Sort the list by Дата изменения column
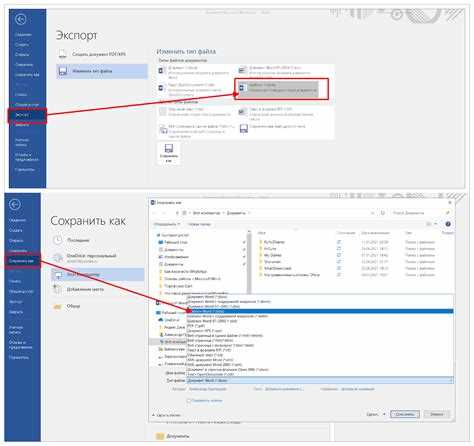This screenshot has width=474, height=446. tap(375, 233)
